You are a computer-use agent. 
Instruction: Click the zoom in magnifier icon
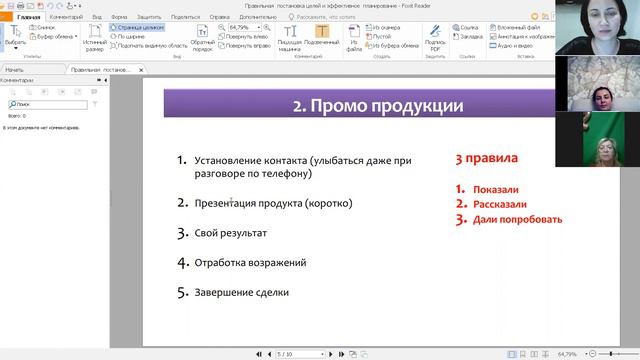267,27
